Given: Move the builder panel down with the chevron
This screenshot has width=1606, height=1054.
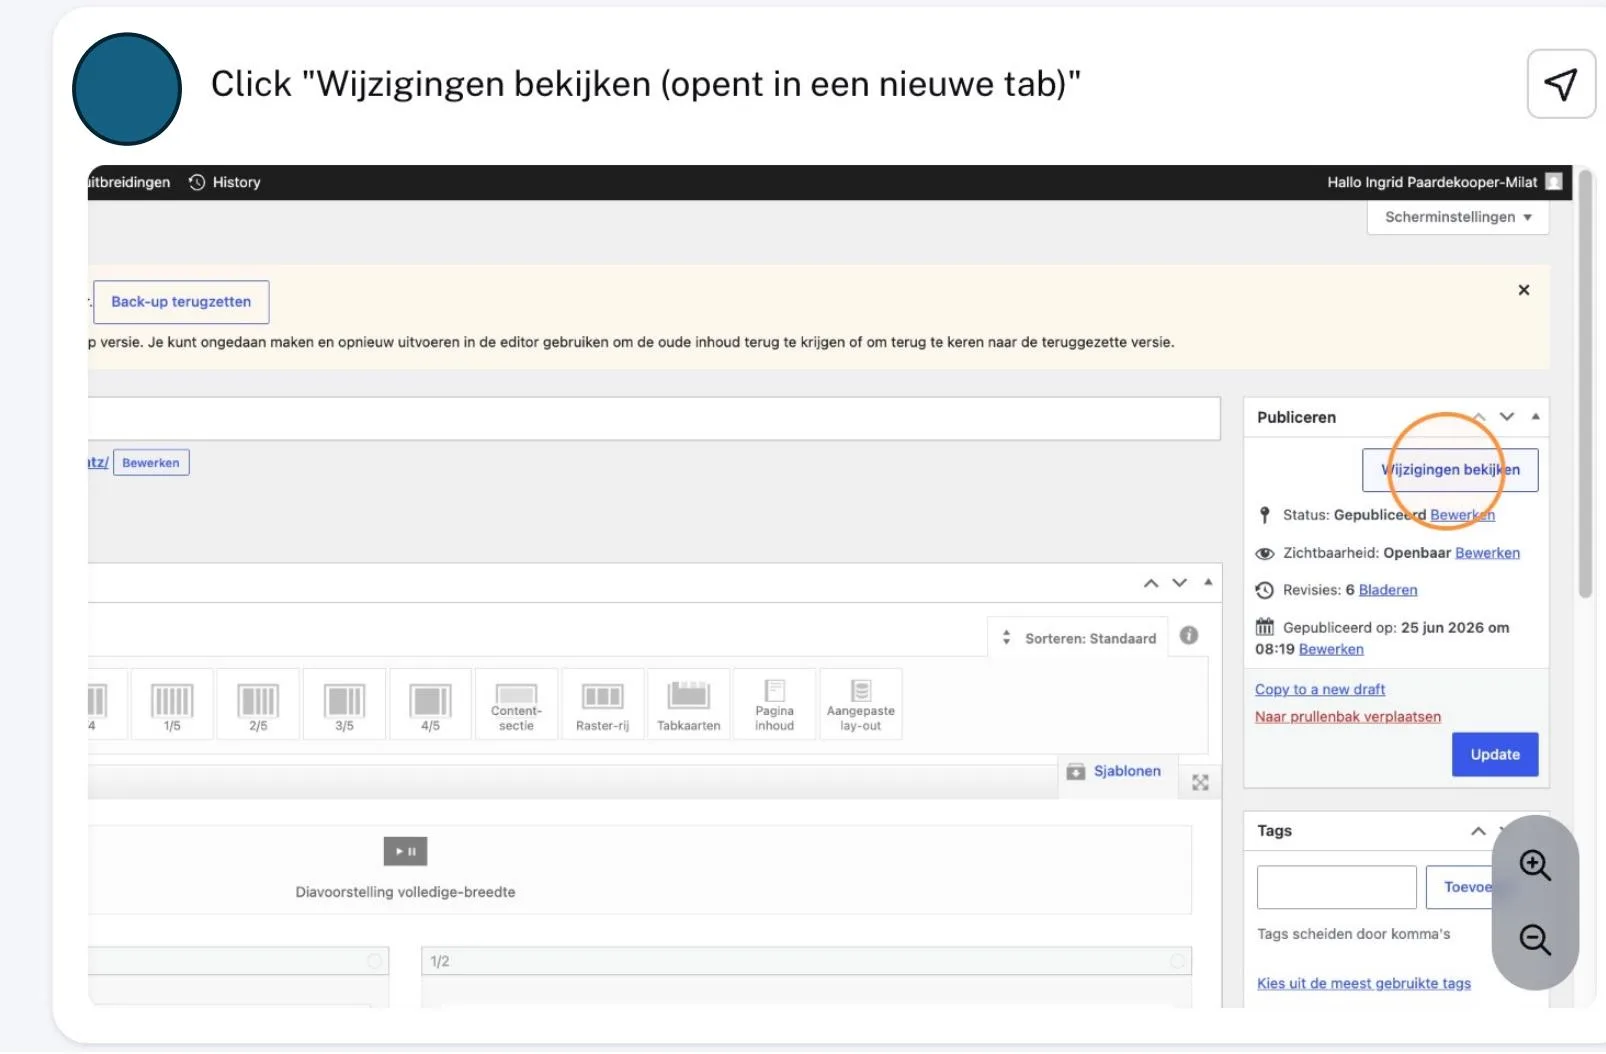Looking at the screenshot, I should [x=1180, y=583].
